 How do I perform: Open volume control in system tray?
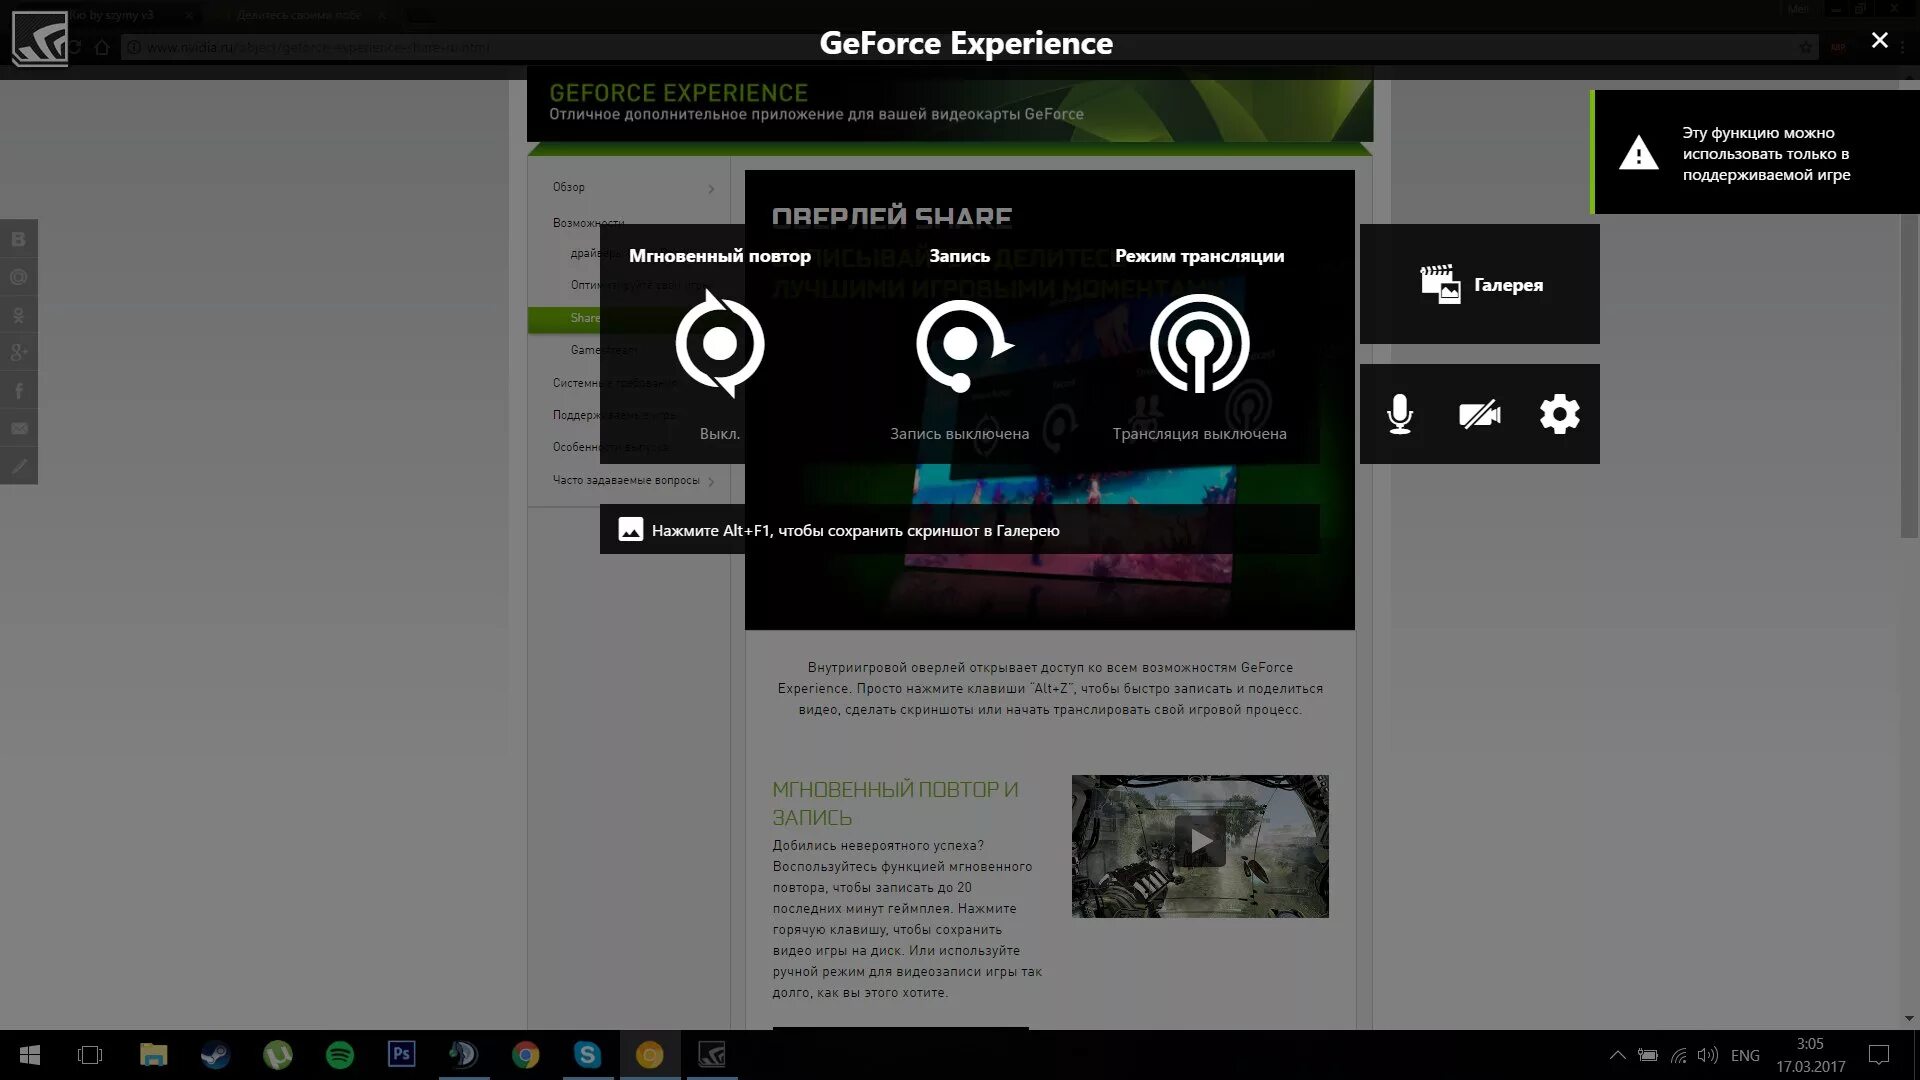click(1708, 1055)
